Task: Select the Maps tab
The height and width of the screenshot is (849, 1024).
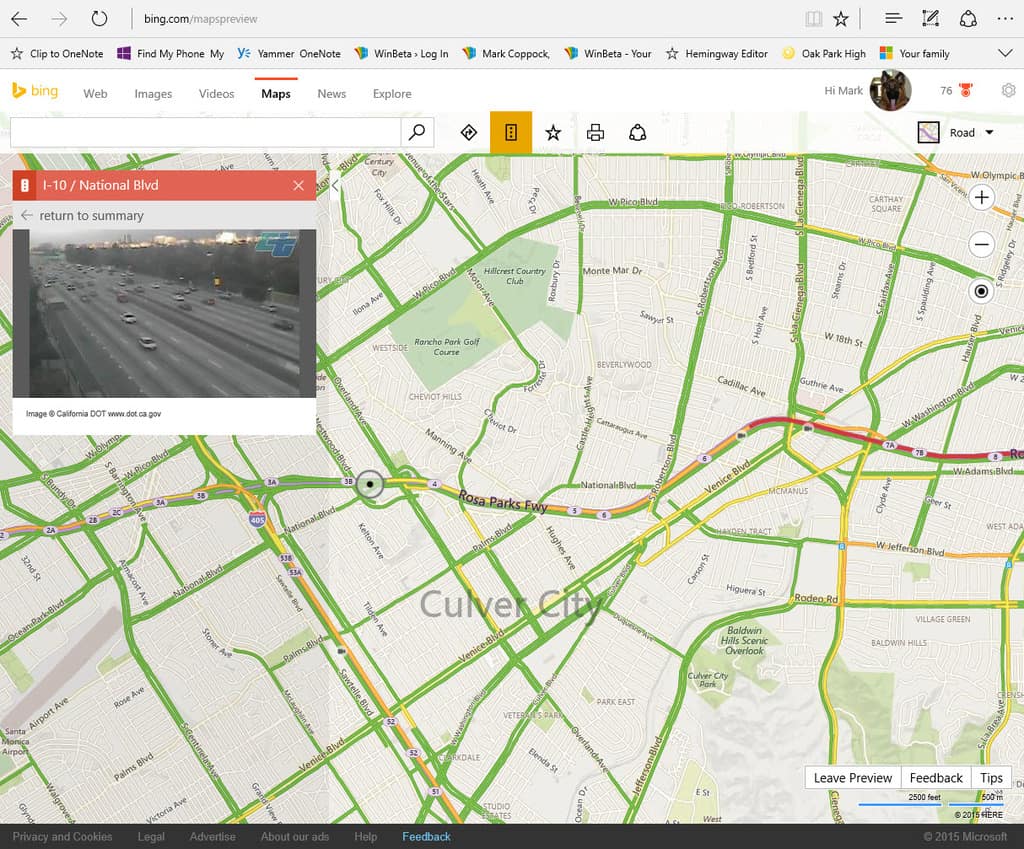Action: [276, 94]
